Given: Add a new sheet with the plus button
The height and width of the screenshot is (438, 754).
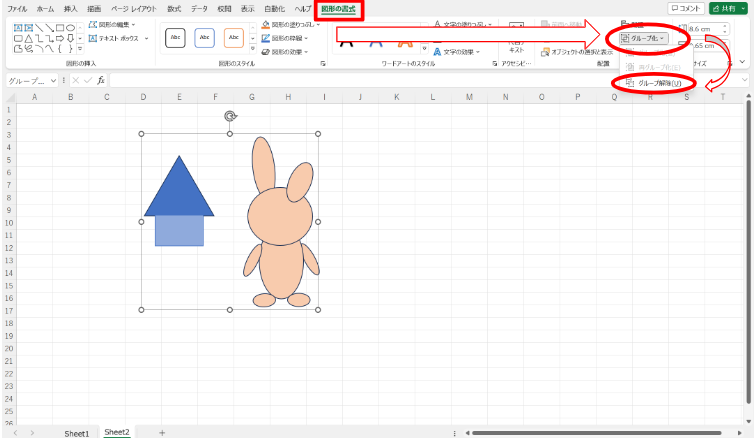Looking at the screenshot, I should coord(162,433).
